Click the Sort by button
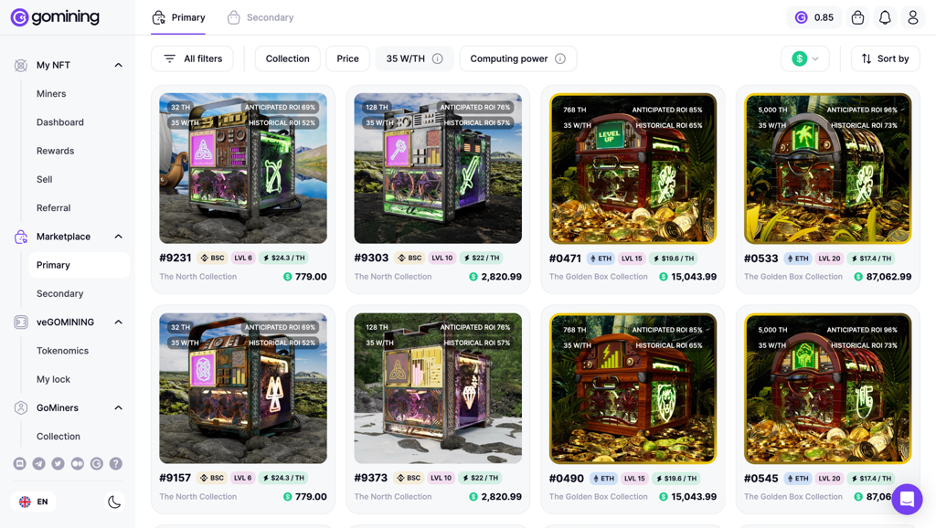The height and width of the screenshot is (528, 936). [x=885, y=58]
